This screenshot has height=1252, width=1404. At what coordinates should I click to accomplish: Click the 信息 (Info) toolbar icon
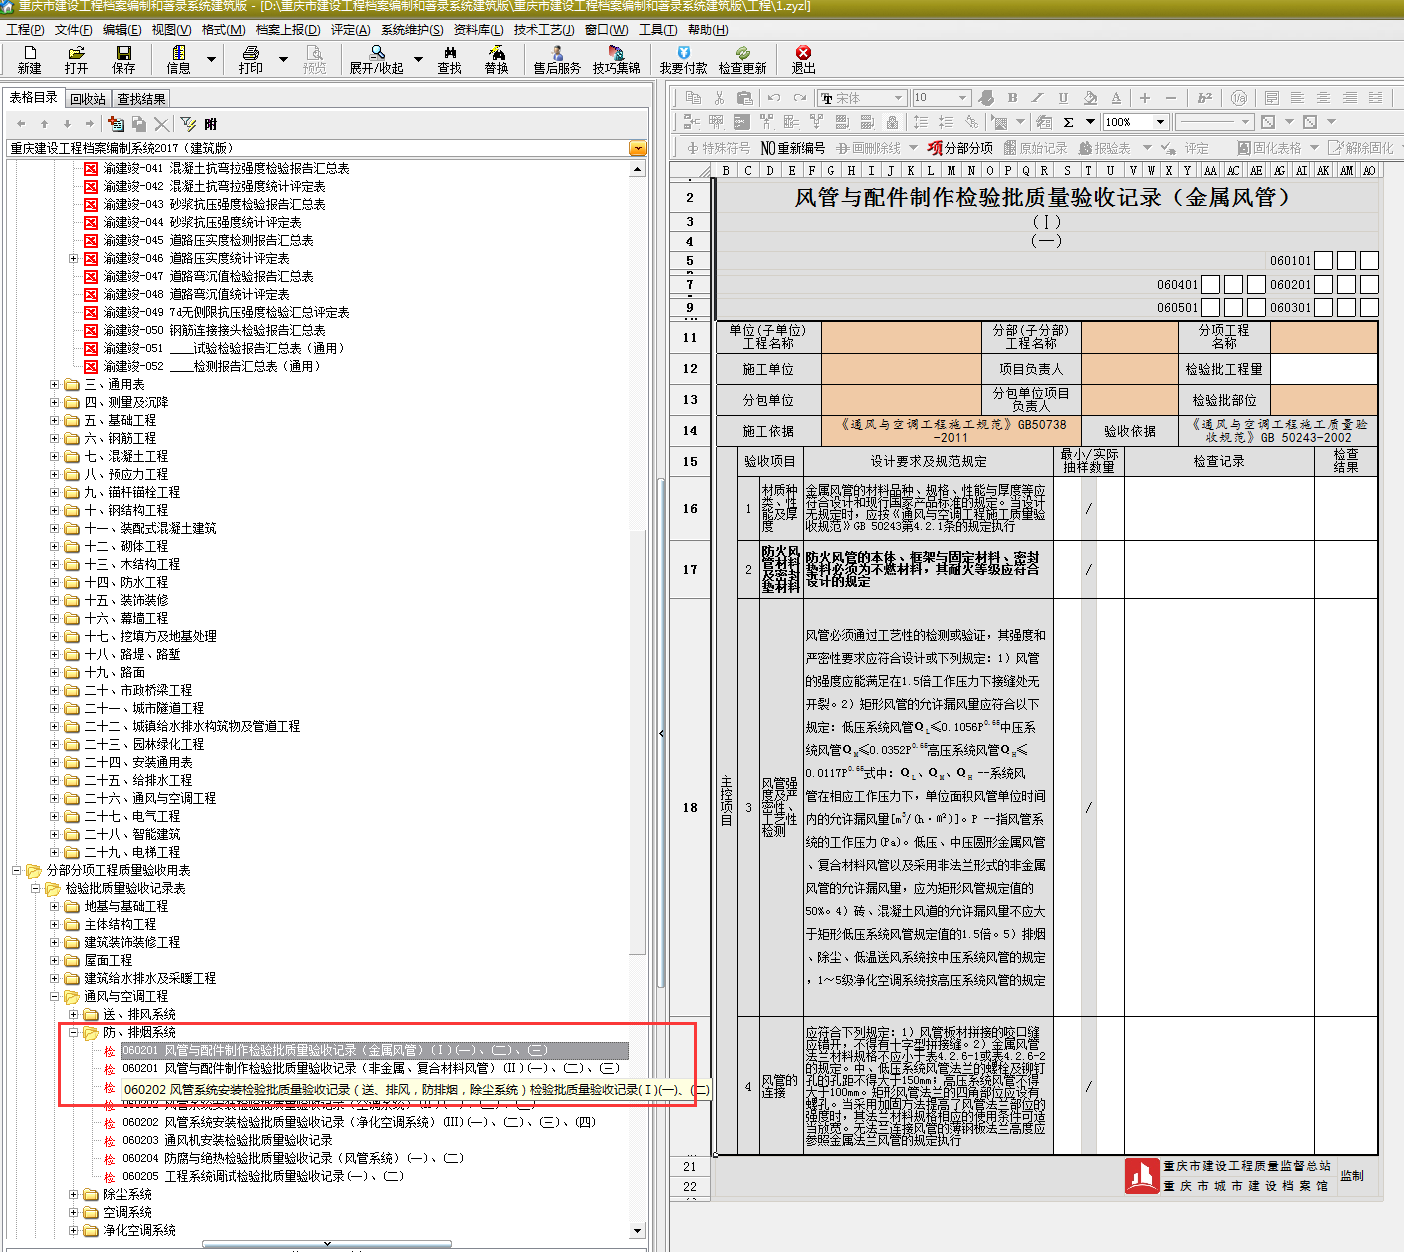click(x=178, y=59)
